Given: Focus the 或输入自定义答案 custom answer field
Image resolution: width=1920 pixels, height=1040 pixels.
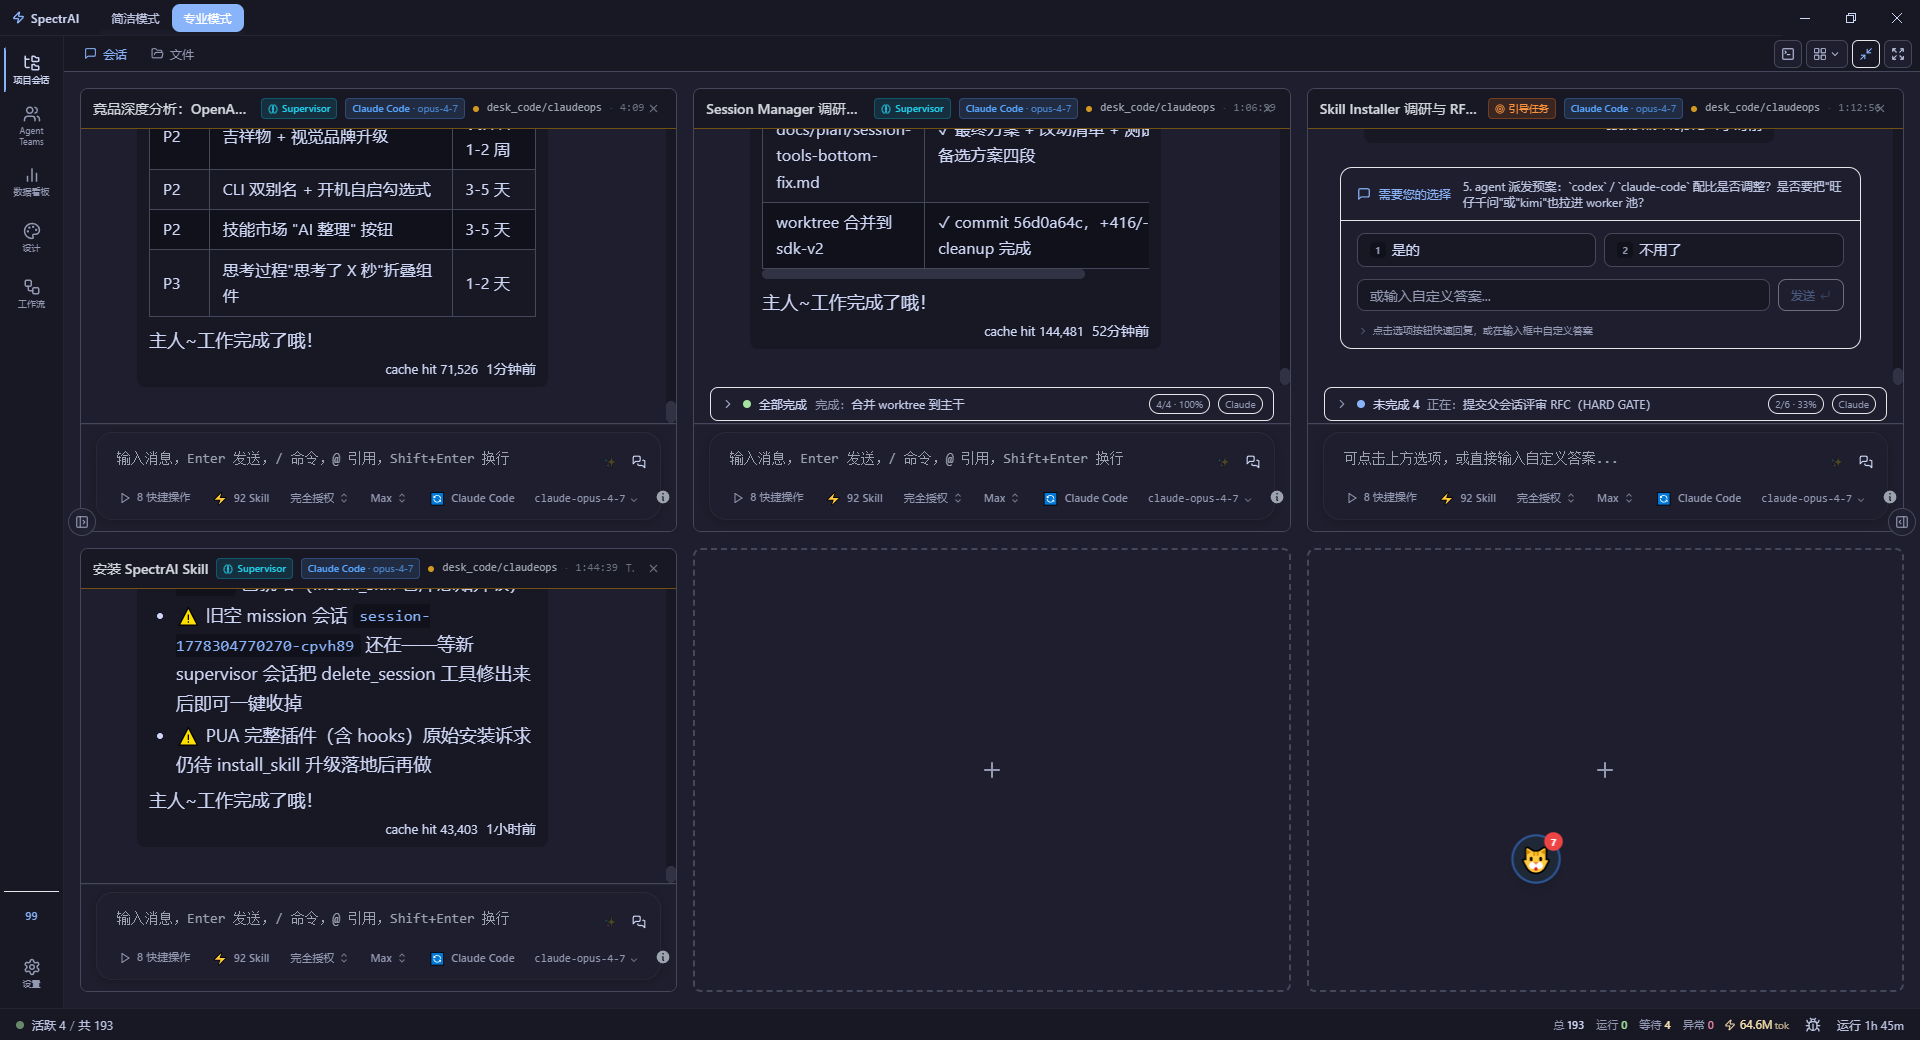Looking at the screenshot, I should [x=1563, y=295].
